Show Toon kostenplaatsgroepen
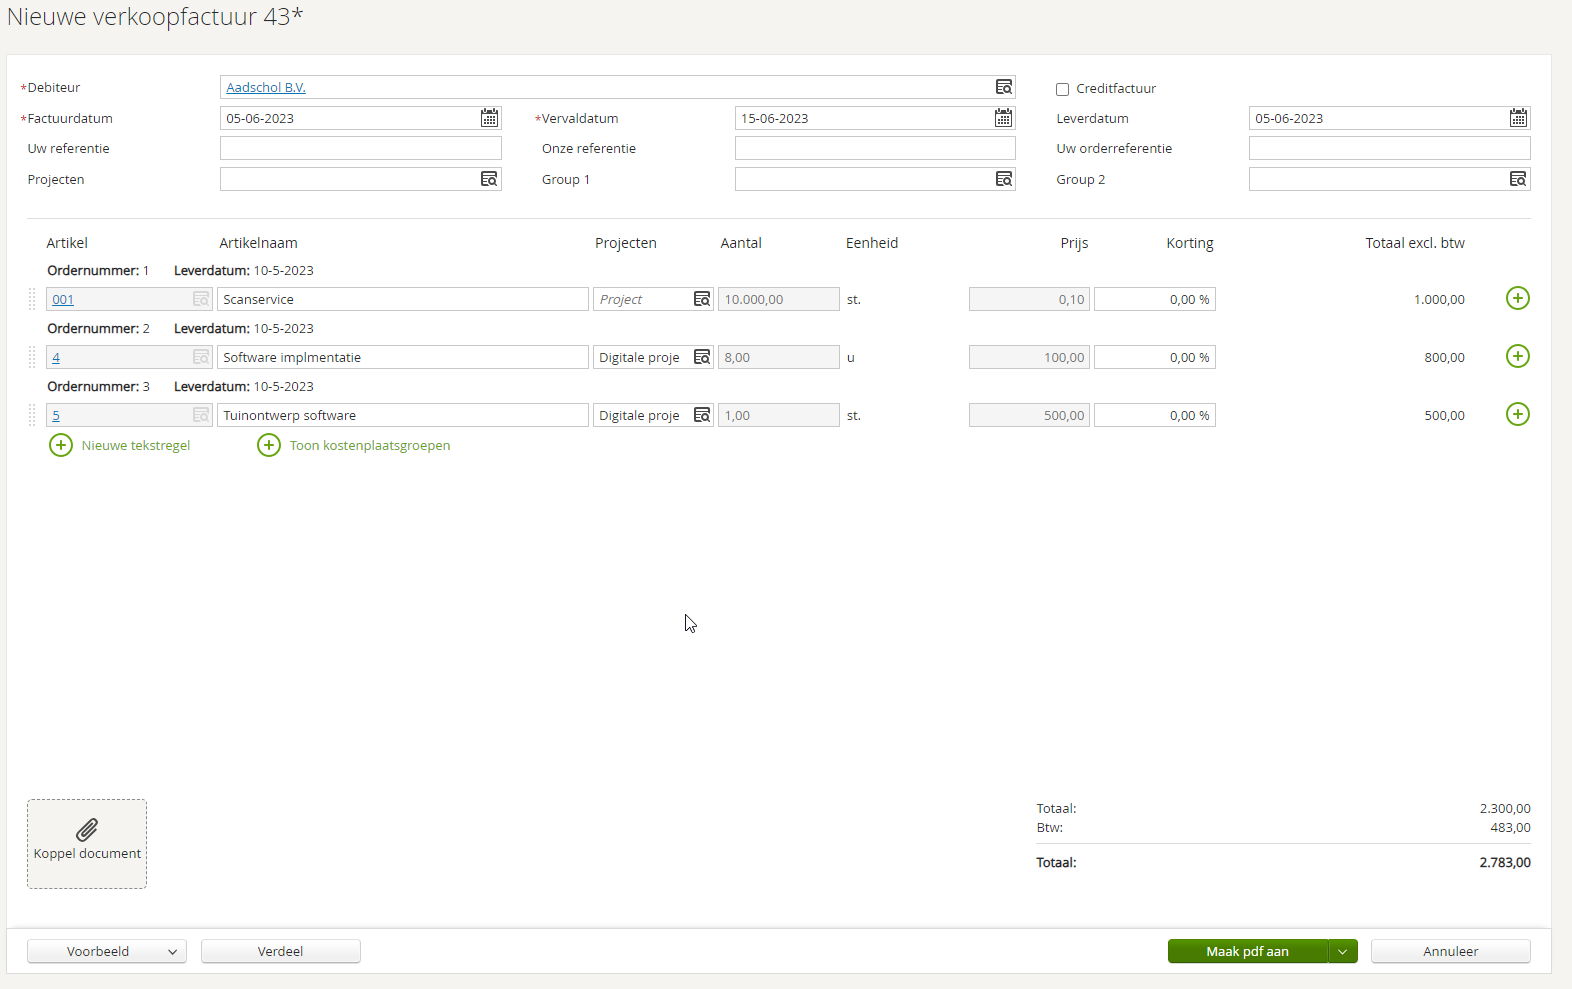1572x989 pixels. [354, 445]
